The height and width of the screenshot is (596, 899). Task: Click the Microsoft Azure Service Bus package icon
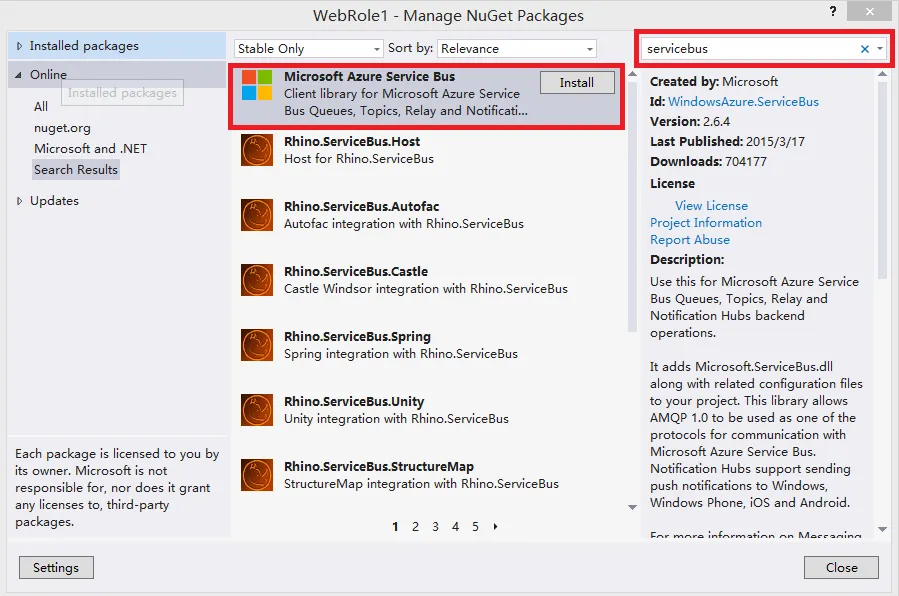pyautogui.click(x=256, y=85)
